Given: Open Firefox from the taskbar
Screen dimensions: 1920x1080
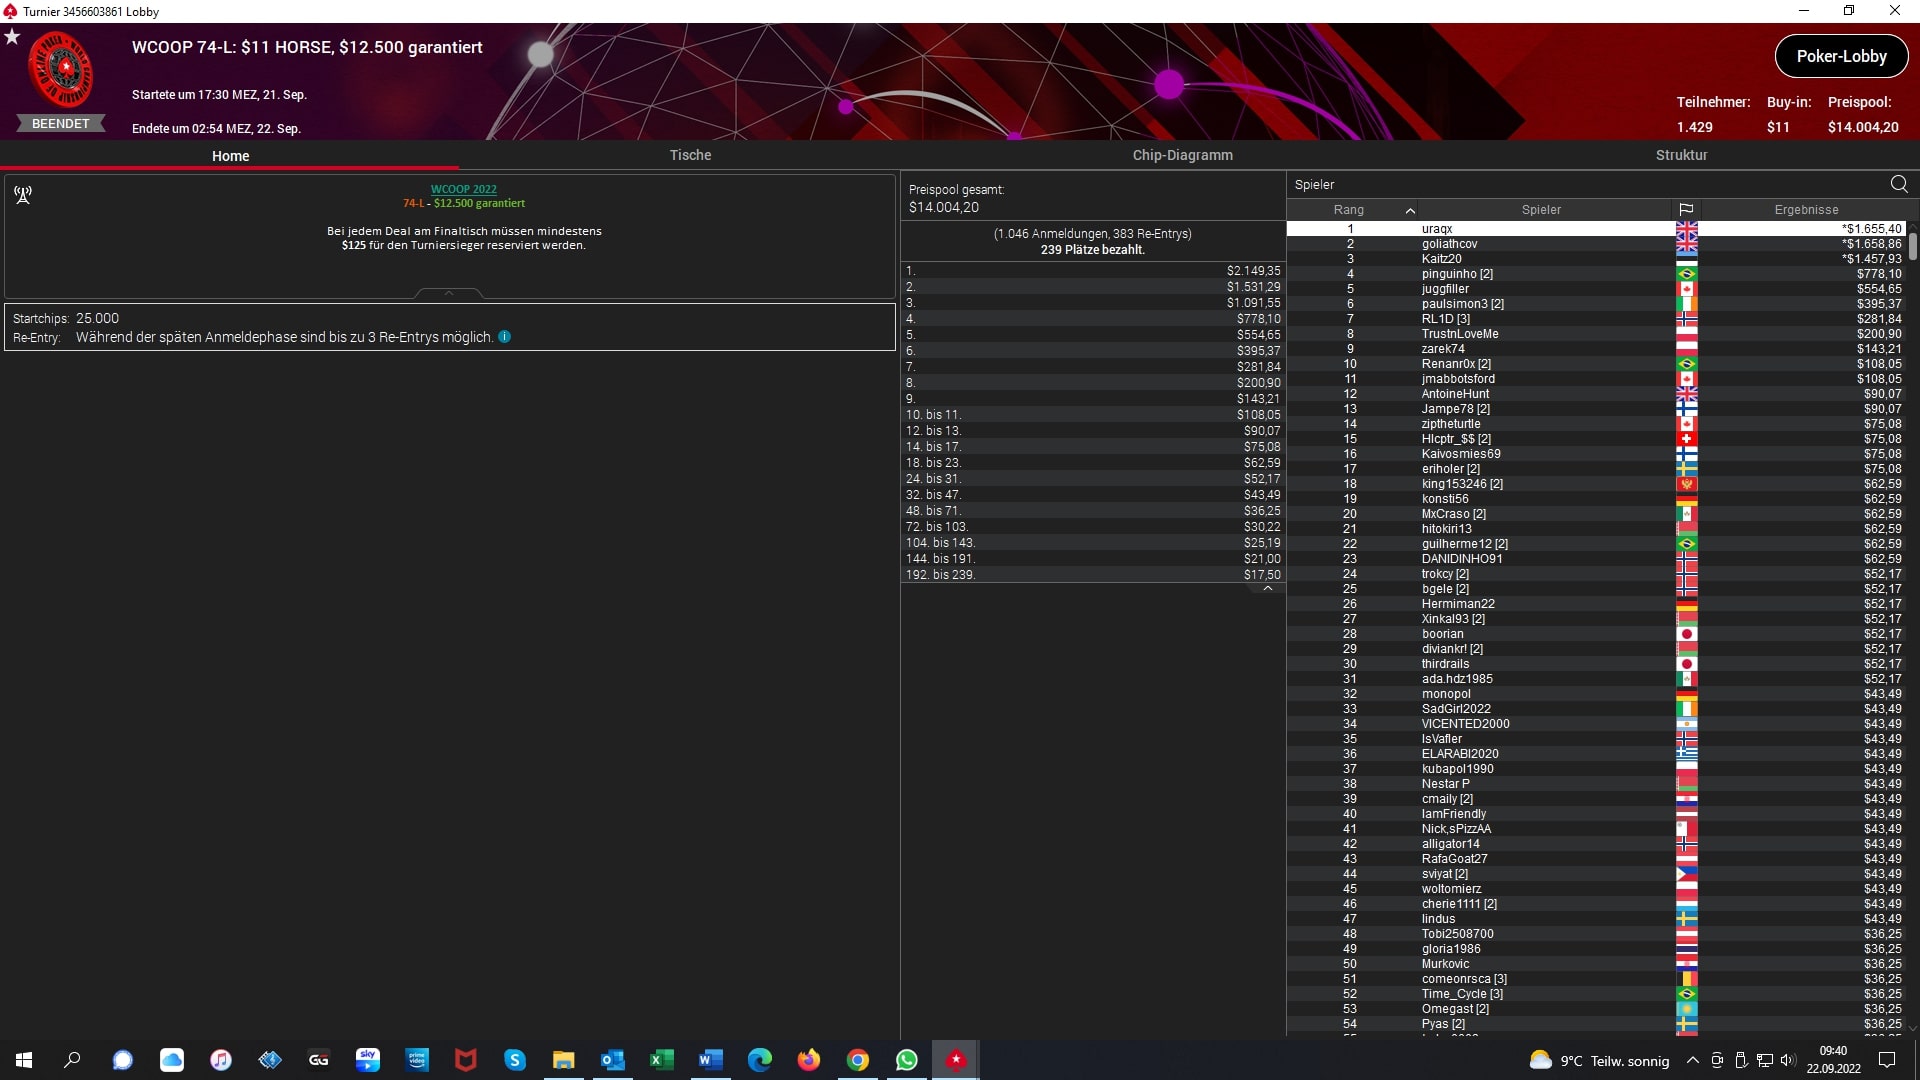Looking at the screenshot, I should (809, 1060).
